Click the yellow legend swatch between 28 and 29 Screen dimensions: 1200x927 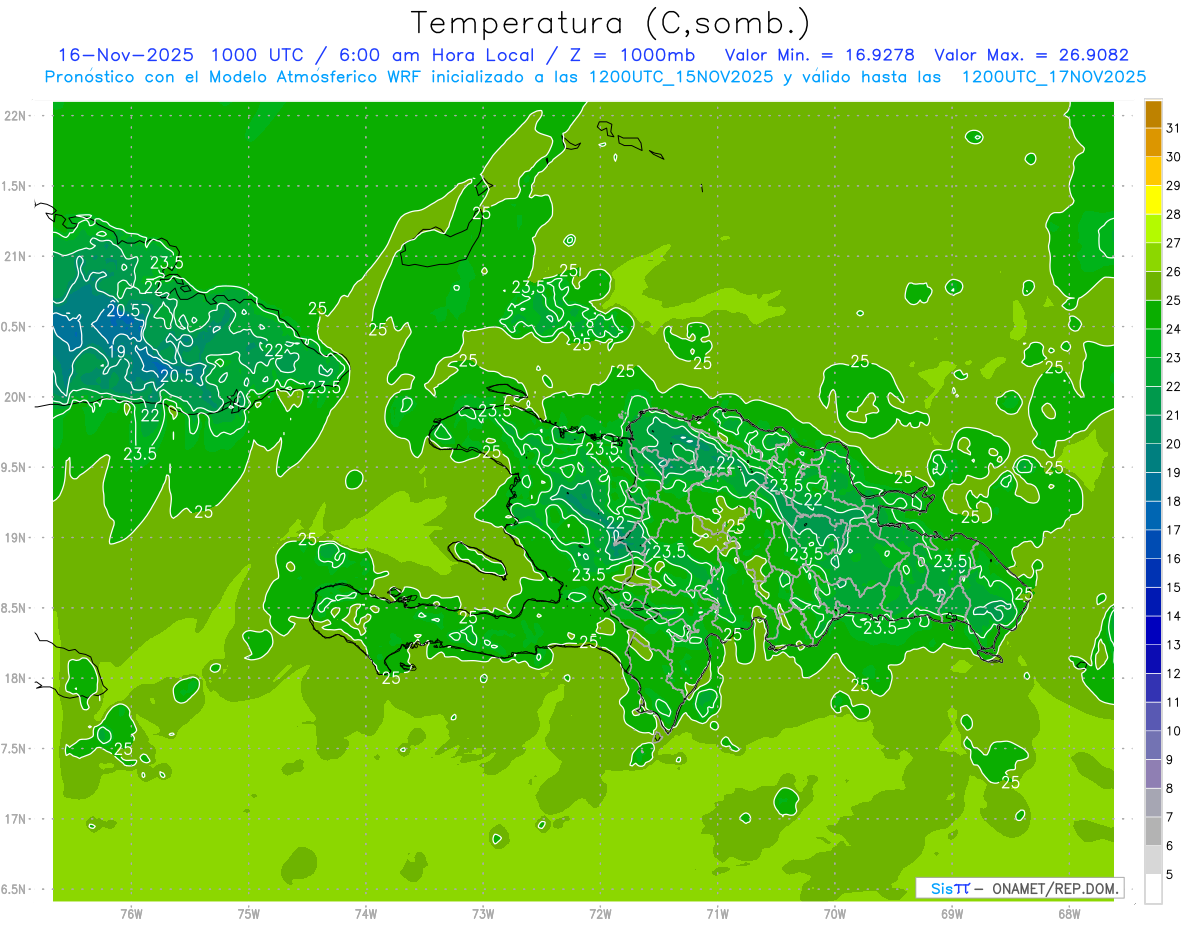tap(1153, 200)
